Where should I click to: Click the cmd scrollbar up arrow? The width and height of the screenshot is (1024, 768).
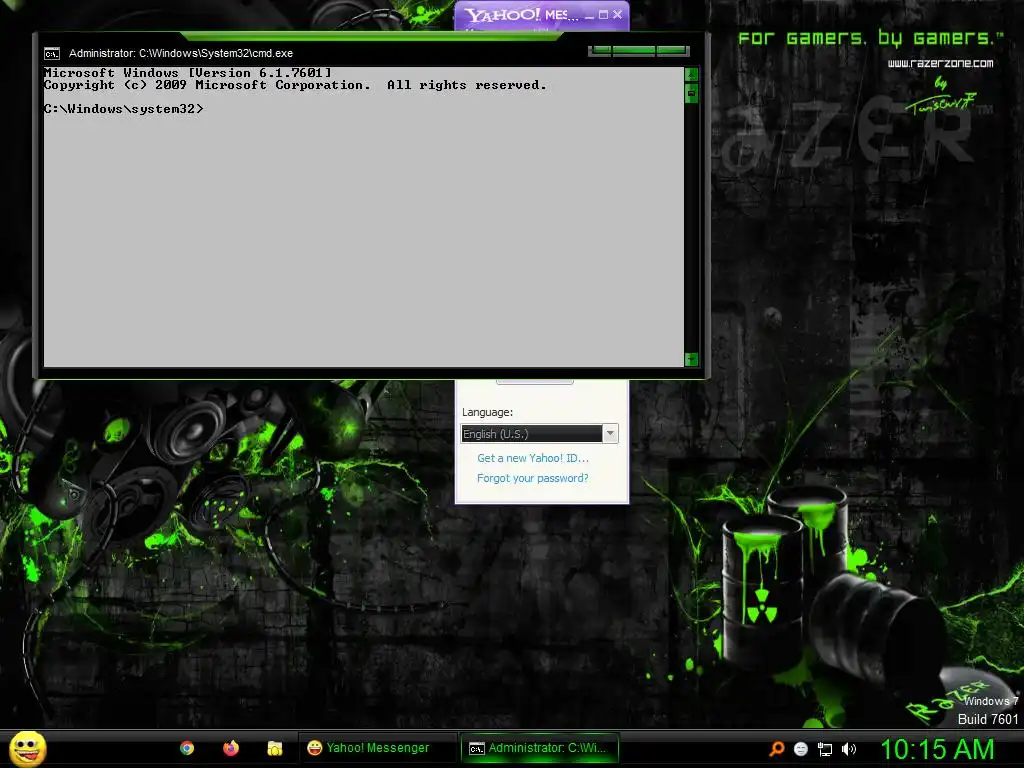click(x=691, y=74)
